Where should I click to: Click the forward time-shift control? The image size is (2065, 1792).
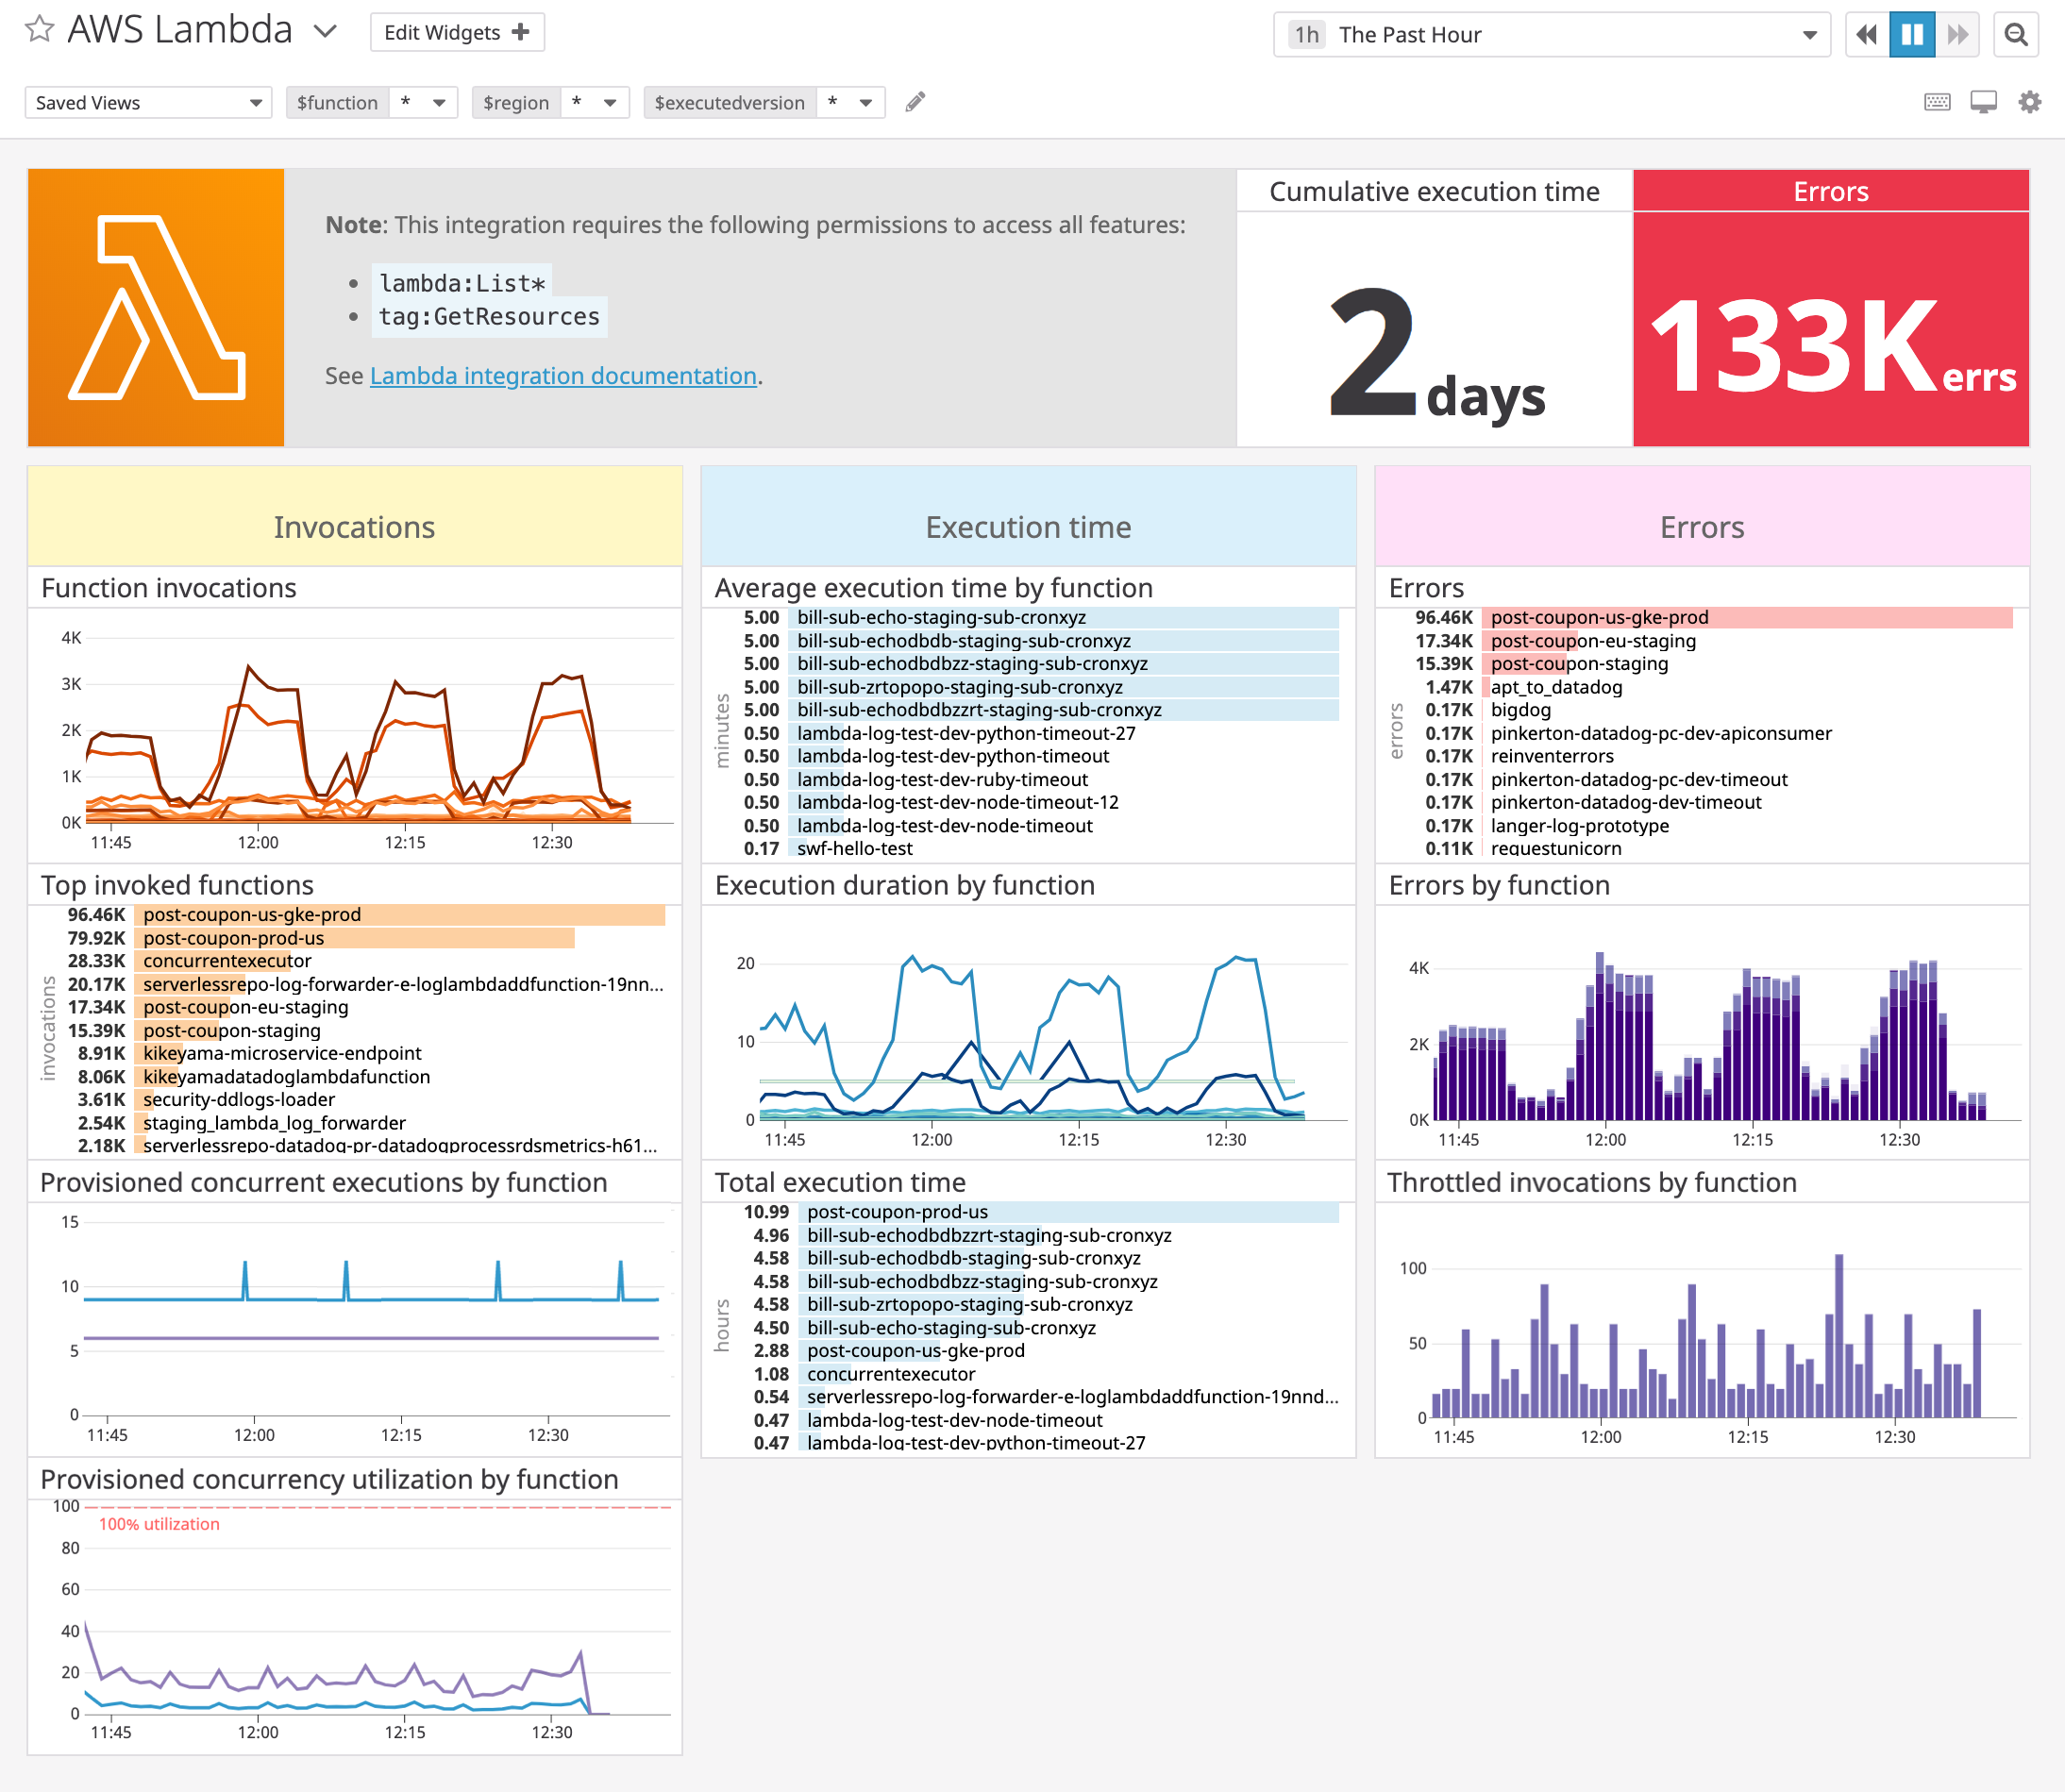[1959, 33]
